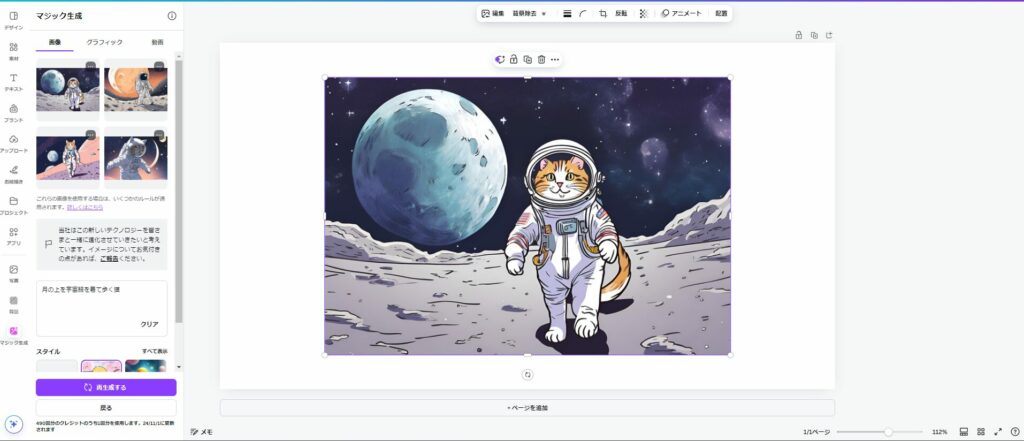Open the Uploads (アップロード) sidebar panel
The height and width of the screenshot is (441, 1024).
coord(14,143)
